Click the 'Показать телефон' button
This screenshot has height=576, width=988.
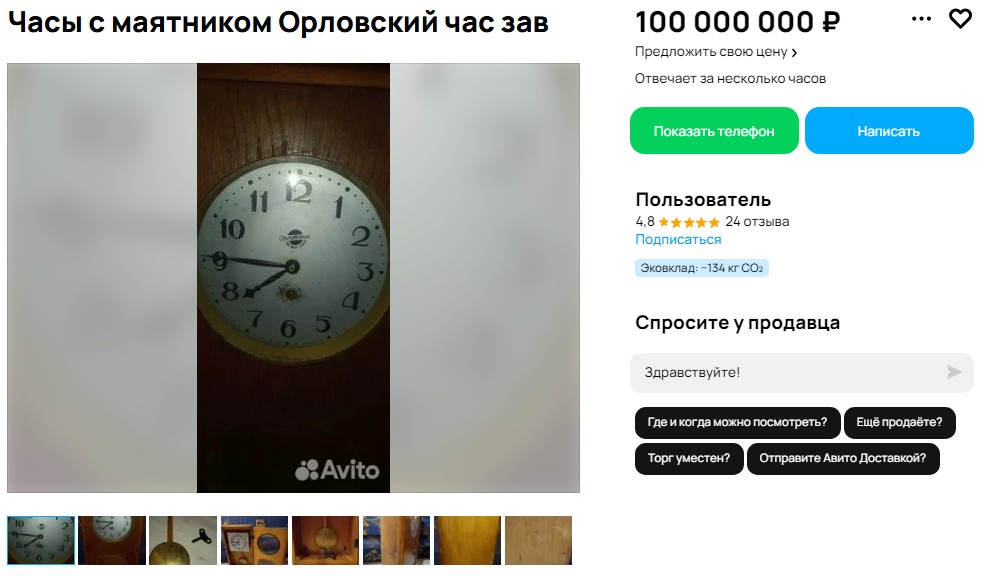click(714, 130)
